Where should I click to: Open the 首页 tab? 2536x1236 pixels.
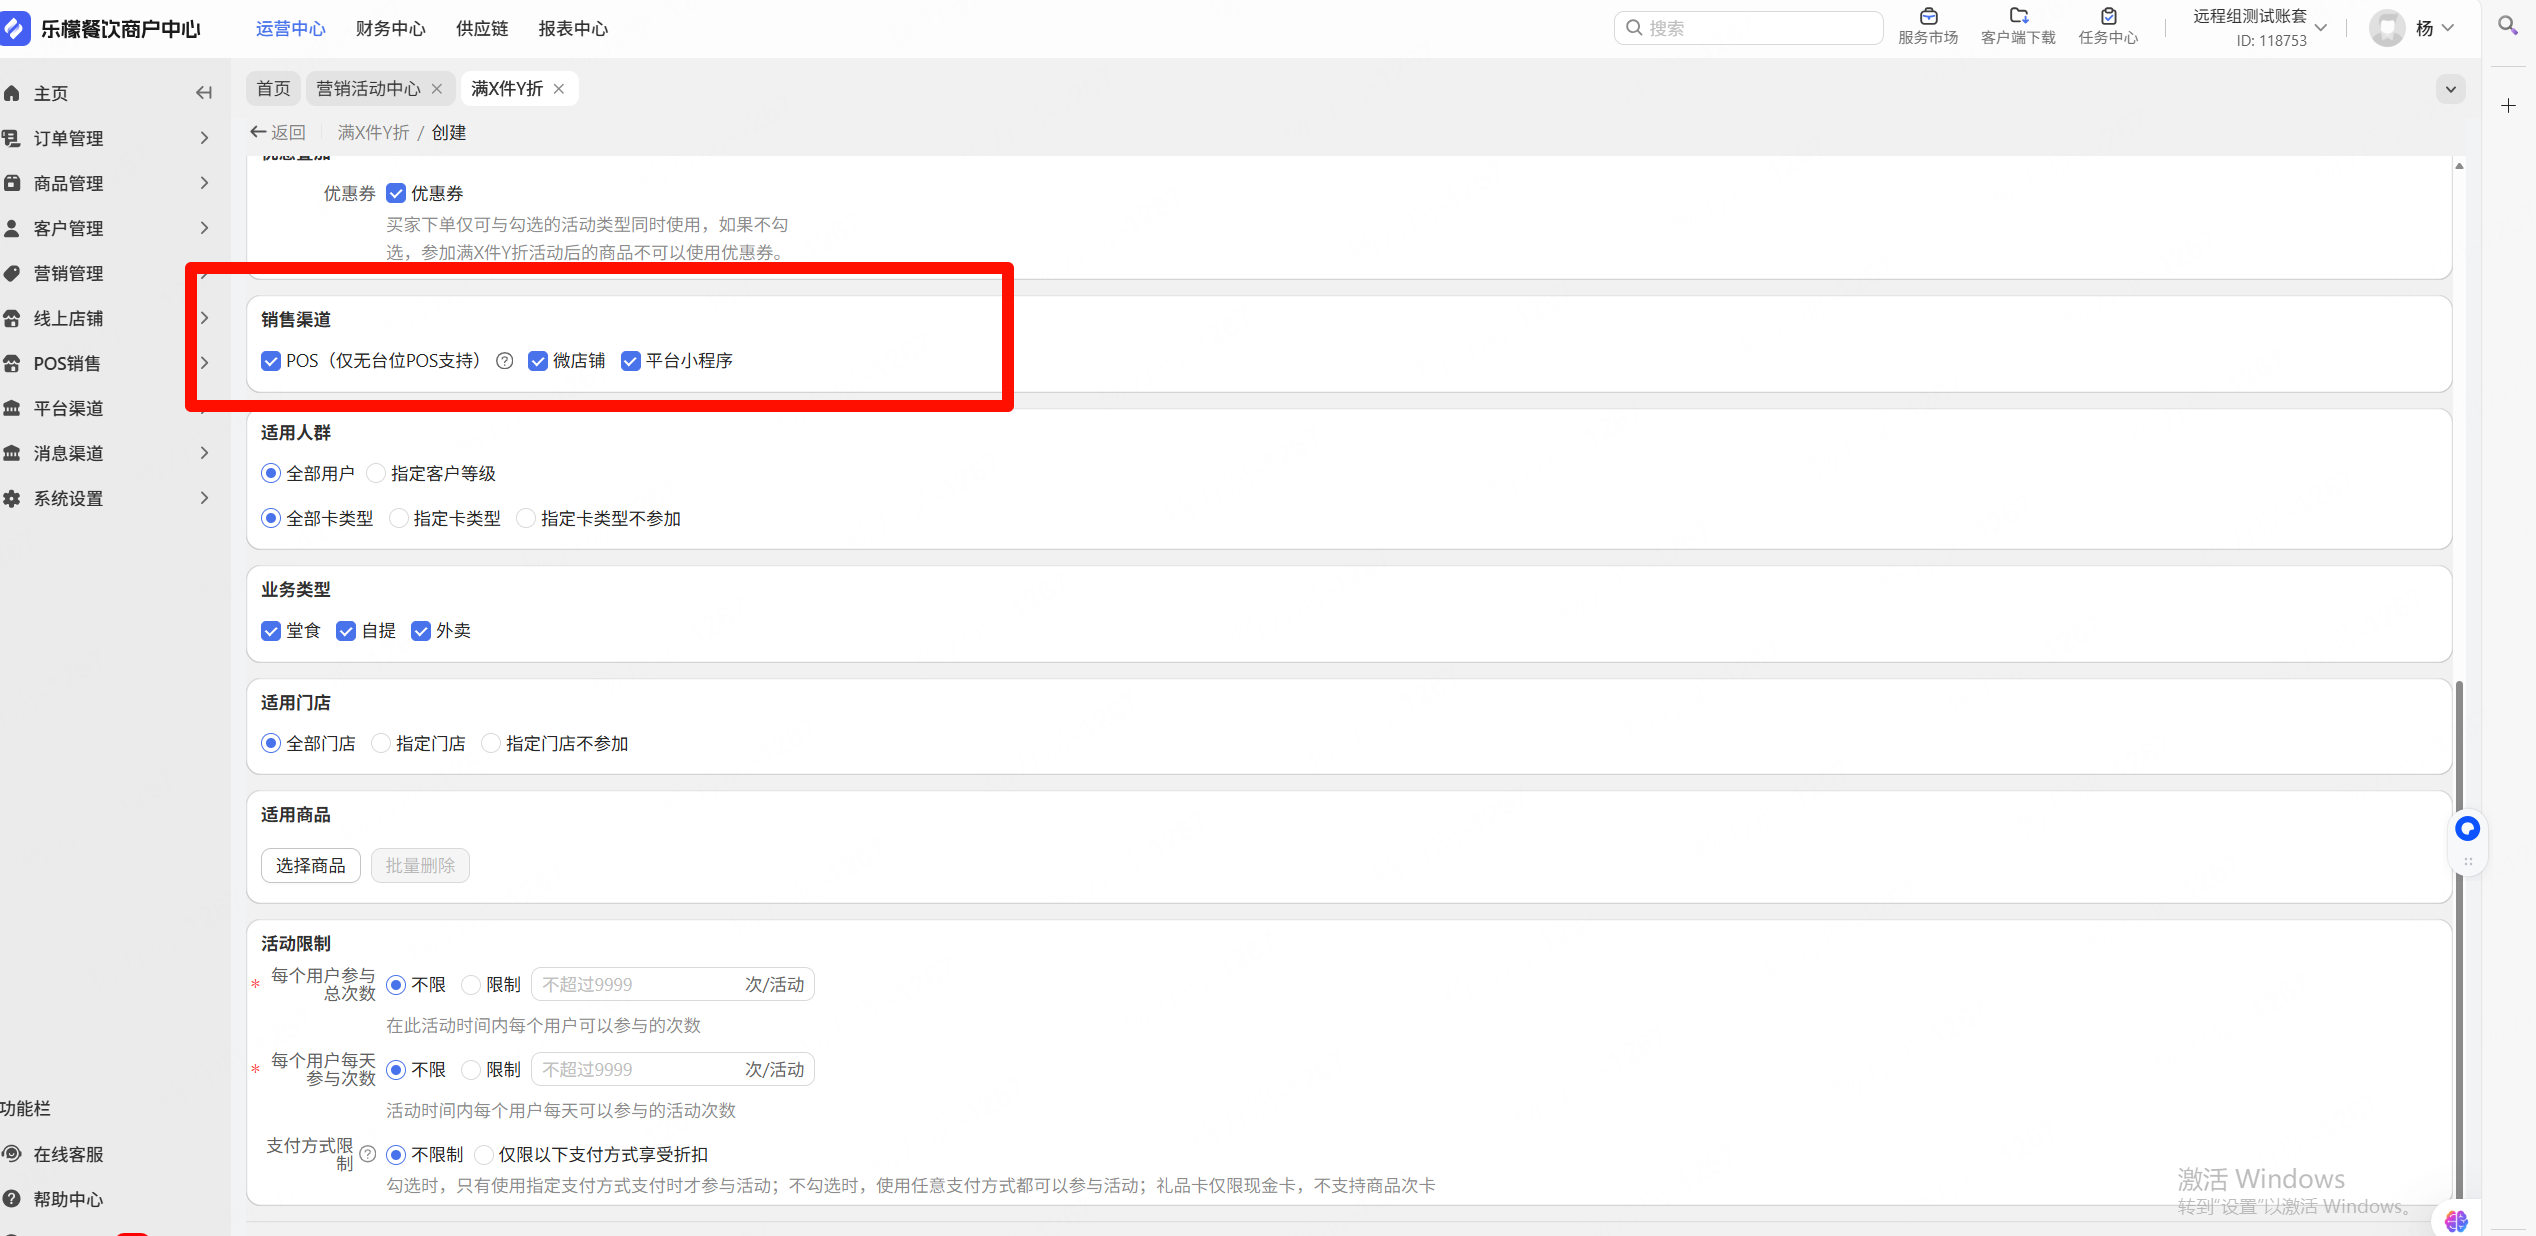pos(273,89)
